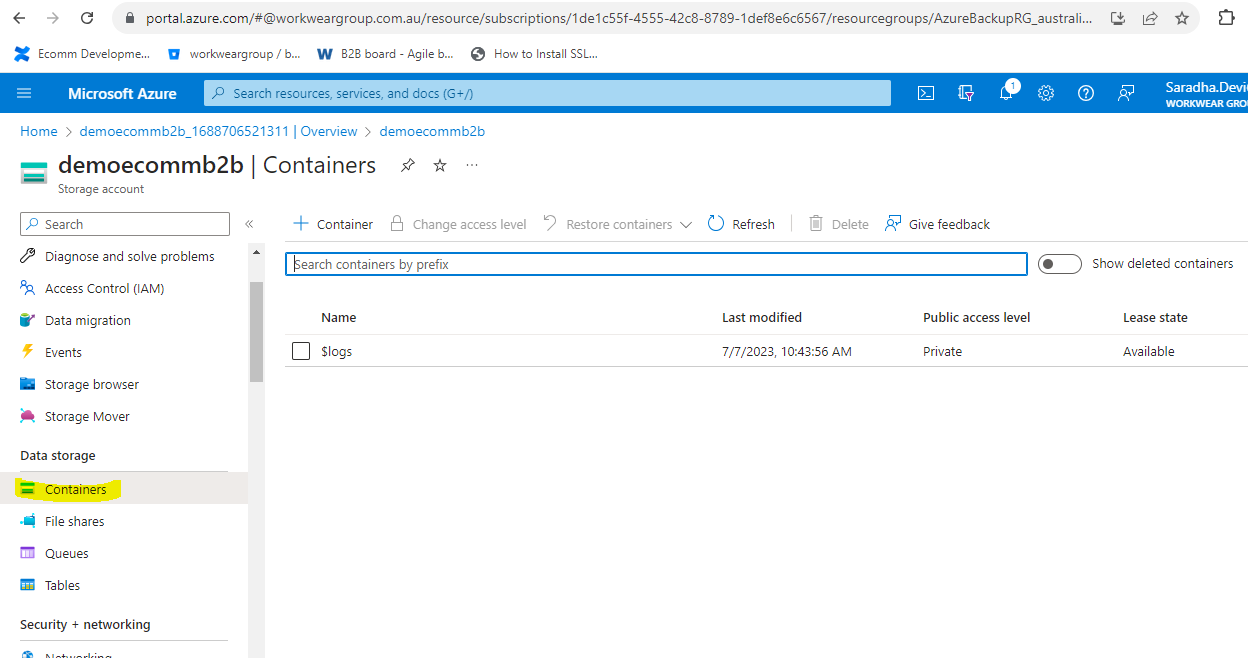
Task: Select Containers under Data storage
Action: 124,489
